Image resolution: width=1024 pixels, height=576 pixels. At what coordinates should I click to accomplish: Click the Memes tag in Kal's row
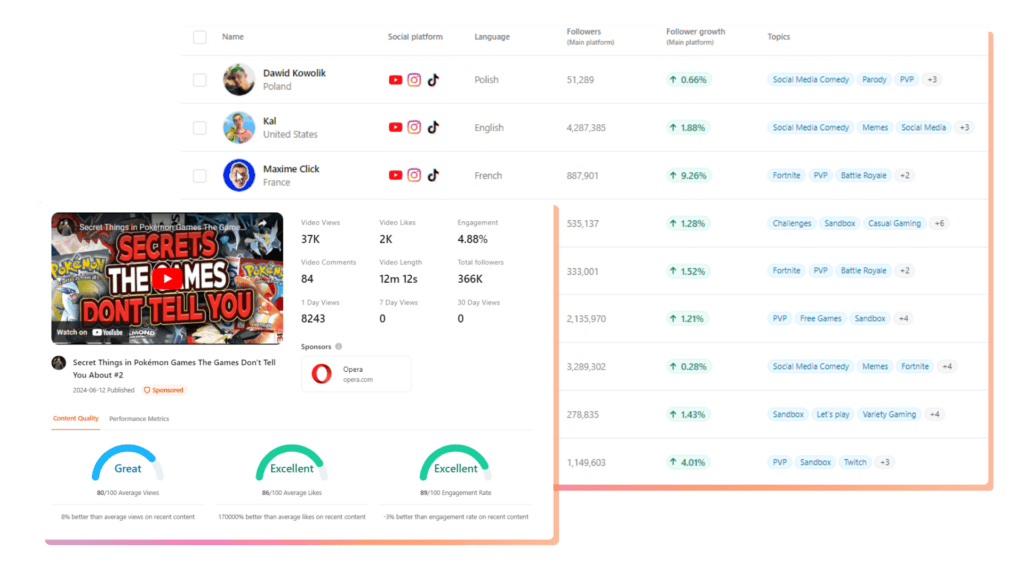coord(874,127)
